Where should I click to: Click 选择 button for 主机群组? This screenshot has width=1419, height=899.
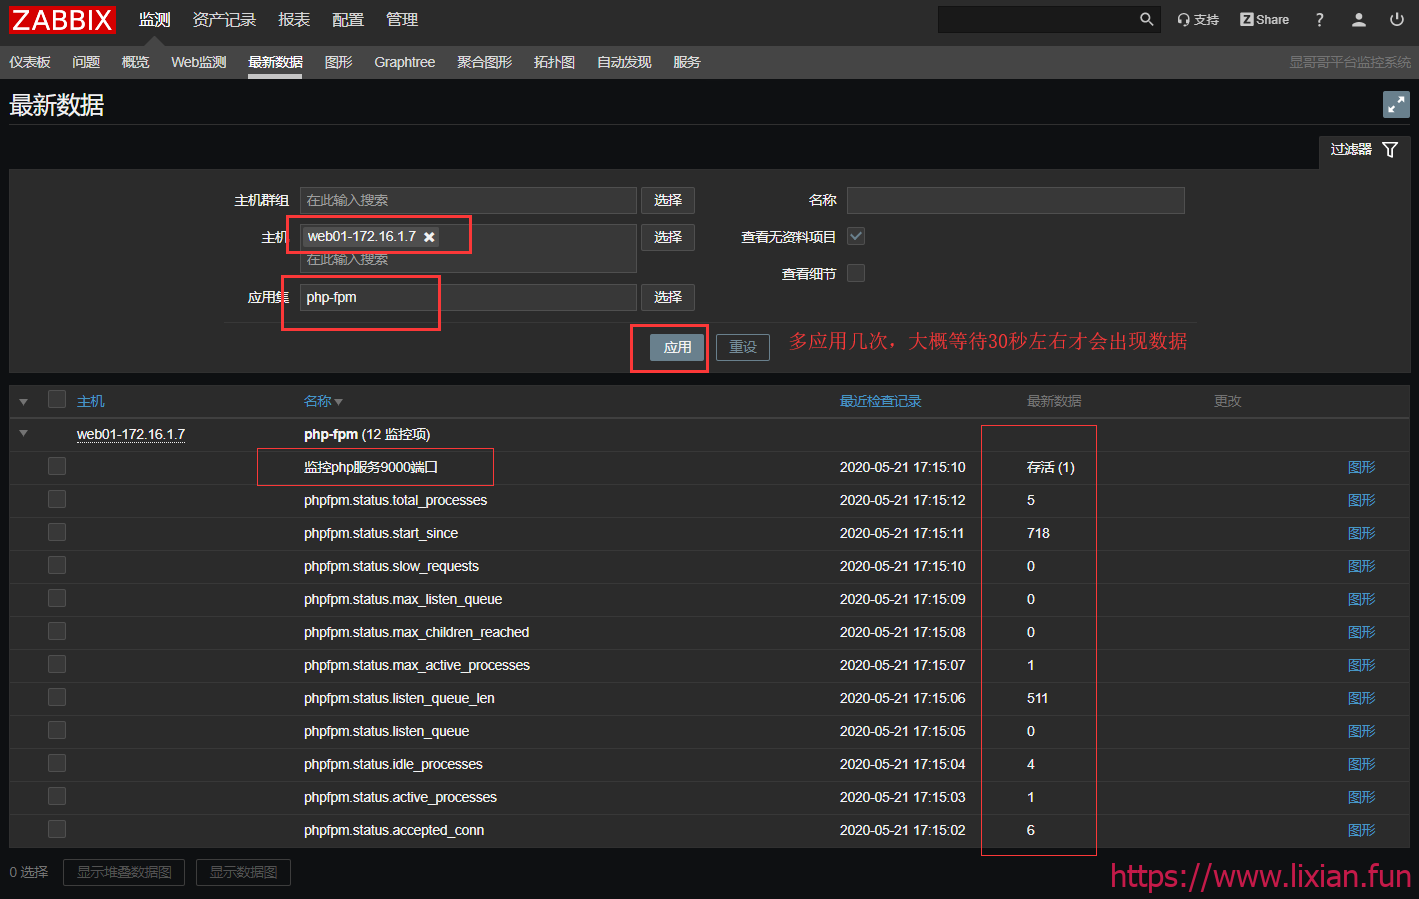668,200
